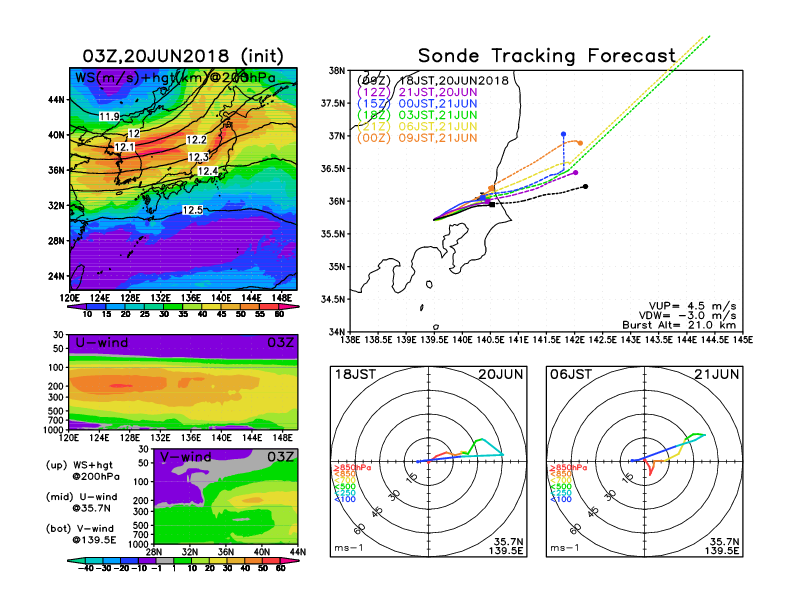Click the 145E longitude label on tracking map
The width and height of the screenshot is (792, 612).
(x=742, y=340)
